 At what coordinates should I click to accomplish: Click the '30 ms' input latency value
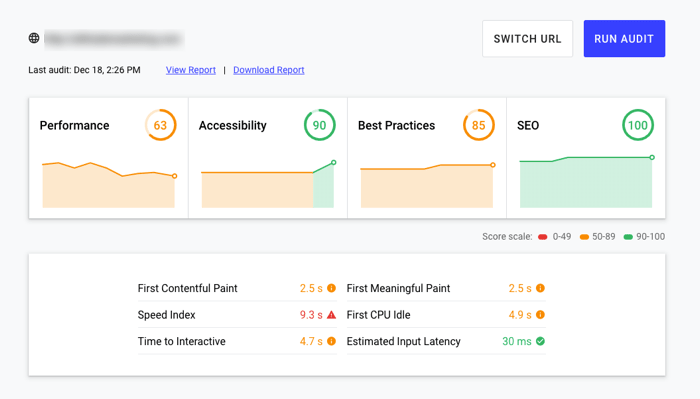[x=517, y=341]
